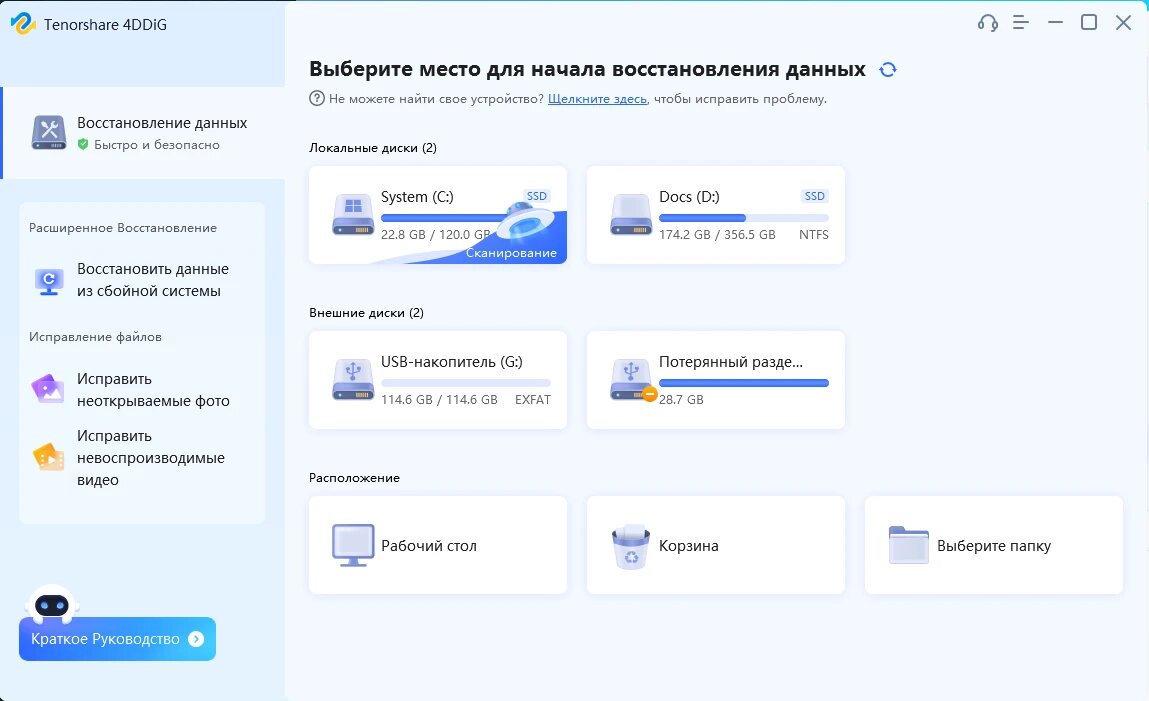Click the lost partition drive icon

click(631, 379)
